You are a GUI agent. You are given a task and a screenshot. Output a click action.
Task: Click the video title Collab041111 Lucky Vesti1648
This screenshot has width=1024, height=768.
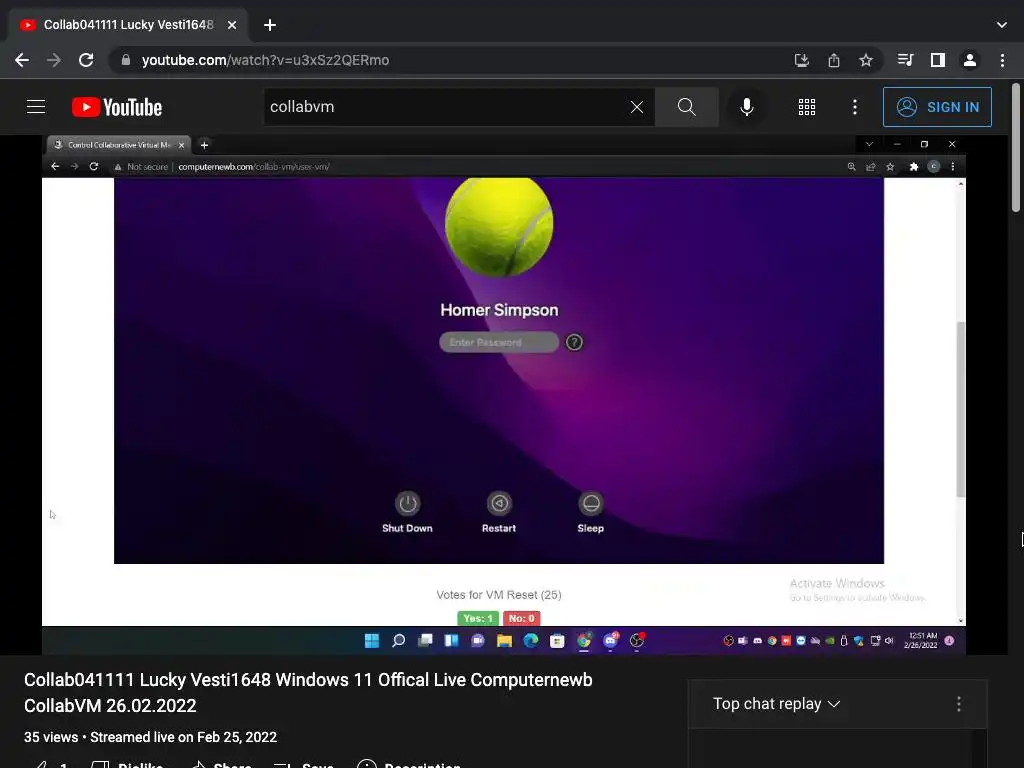coord(308,692)
